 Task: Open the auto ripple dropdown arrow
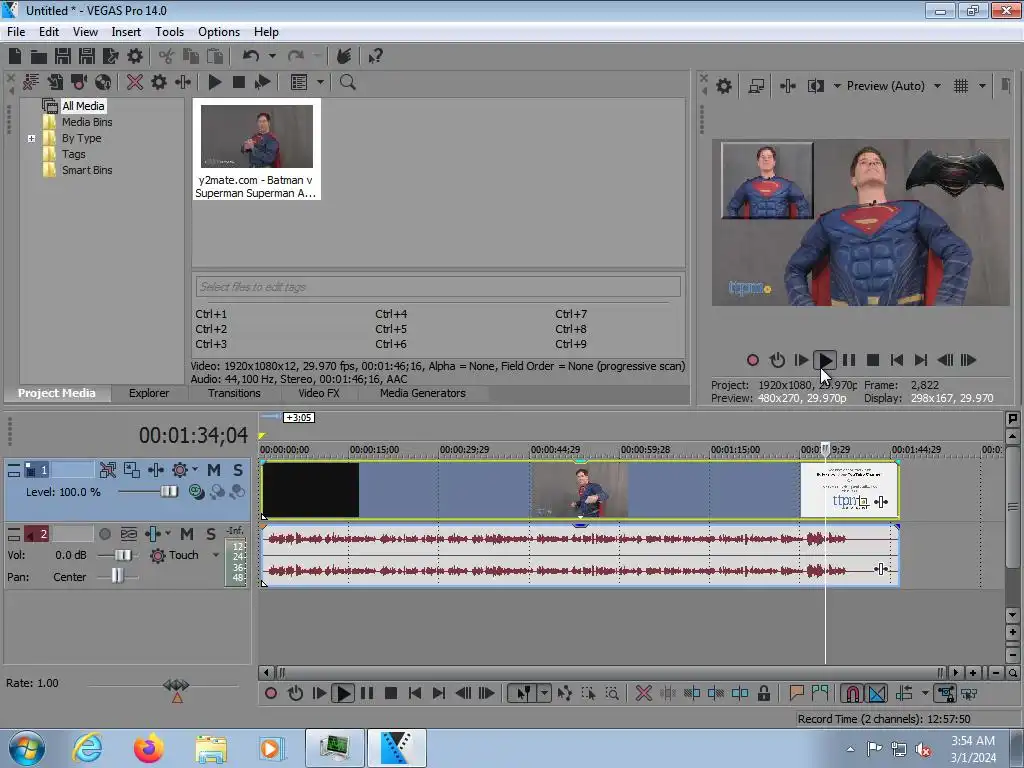click(x=925, y=694)
